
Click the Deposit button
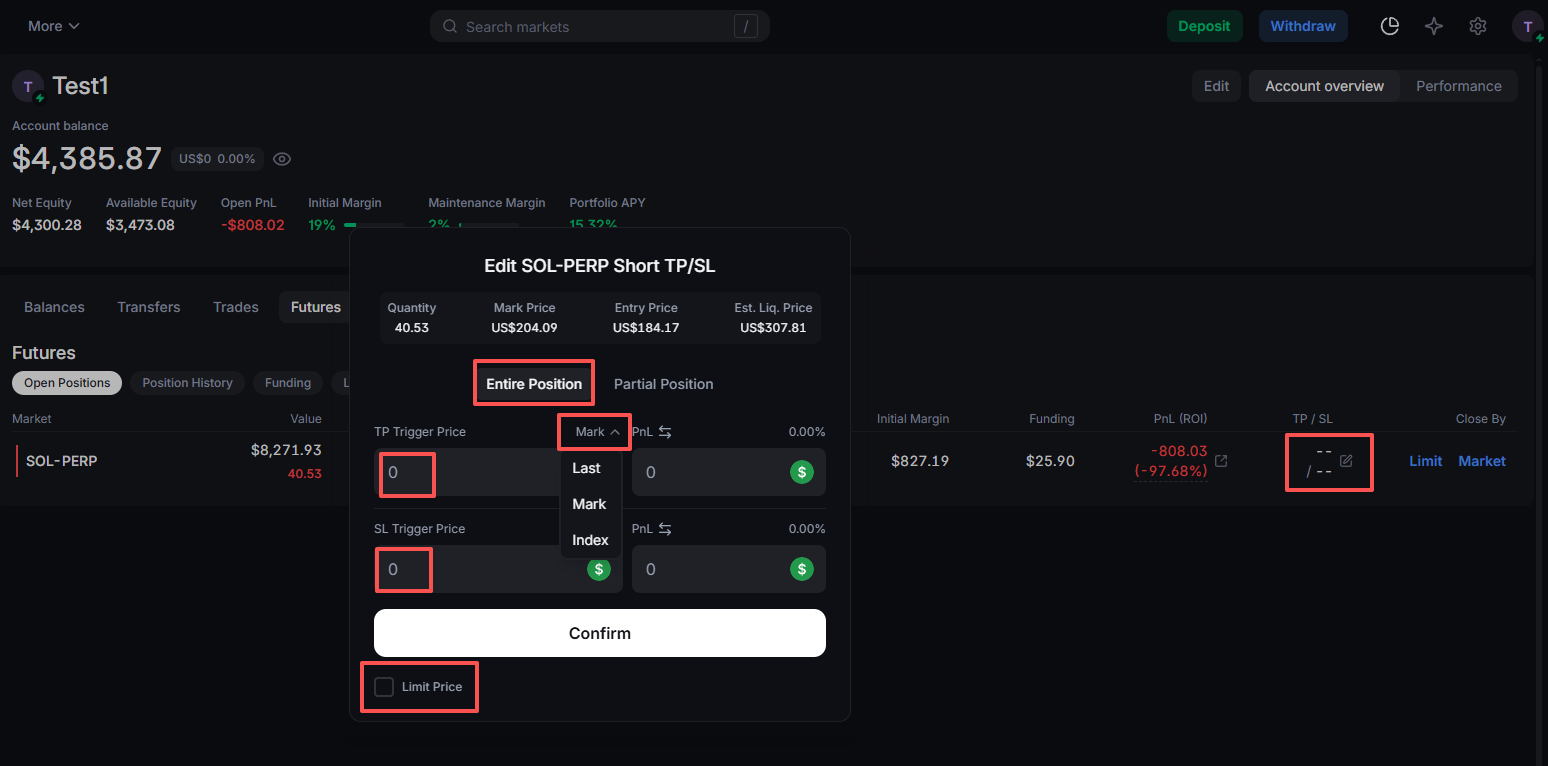pos(1204,26)
